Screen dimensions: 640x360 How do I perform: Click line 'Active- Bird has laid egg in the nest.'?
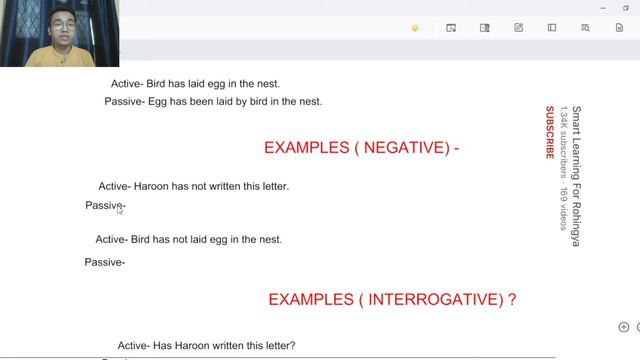point(196,84)
